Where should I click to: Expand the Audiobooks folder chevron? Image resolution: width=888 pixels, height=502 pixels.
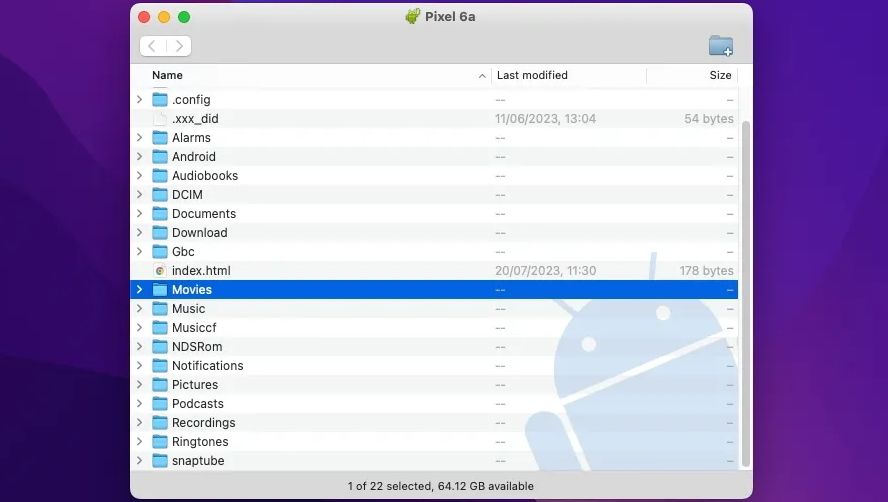139,176
